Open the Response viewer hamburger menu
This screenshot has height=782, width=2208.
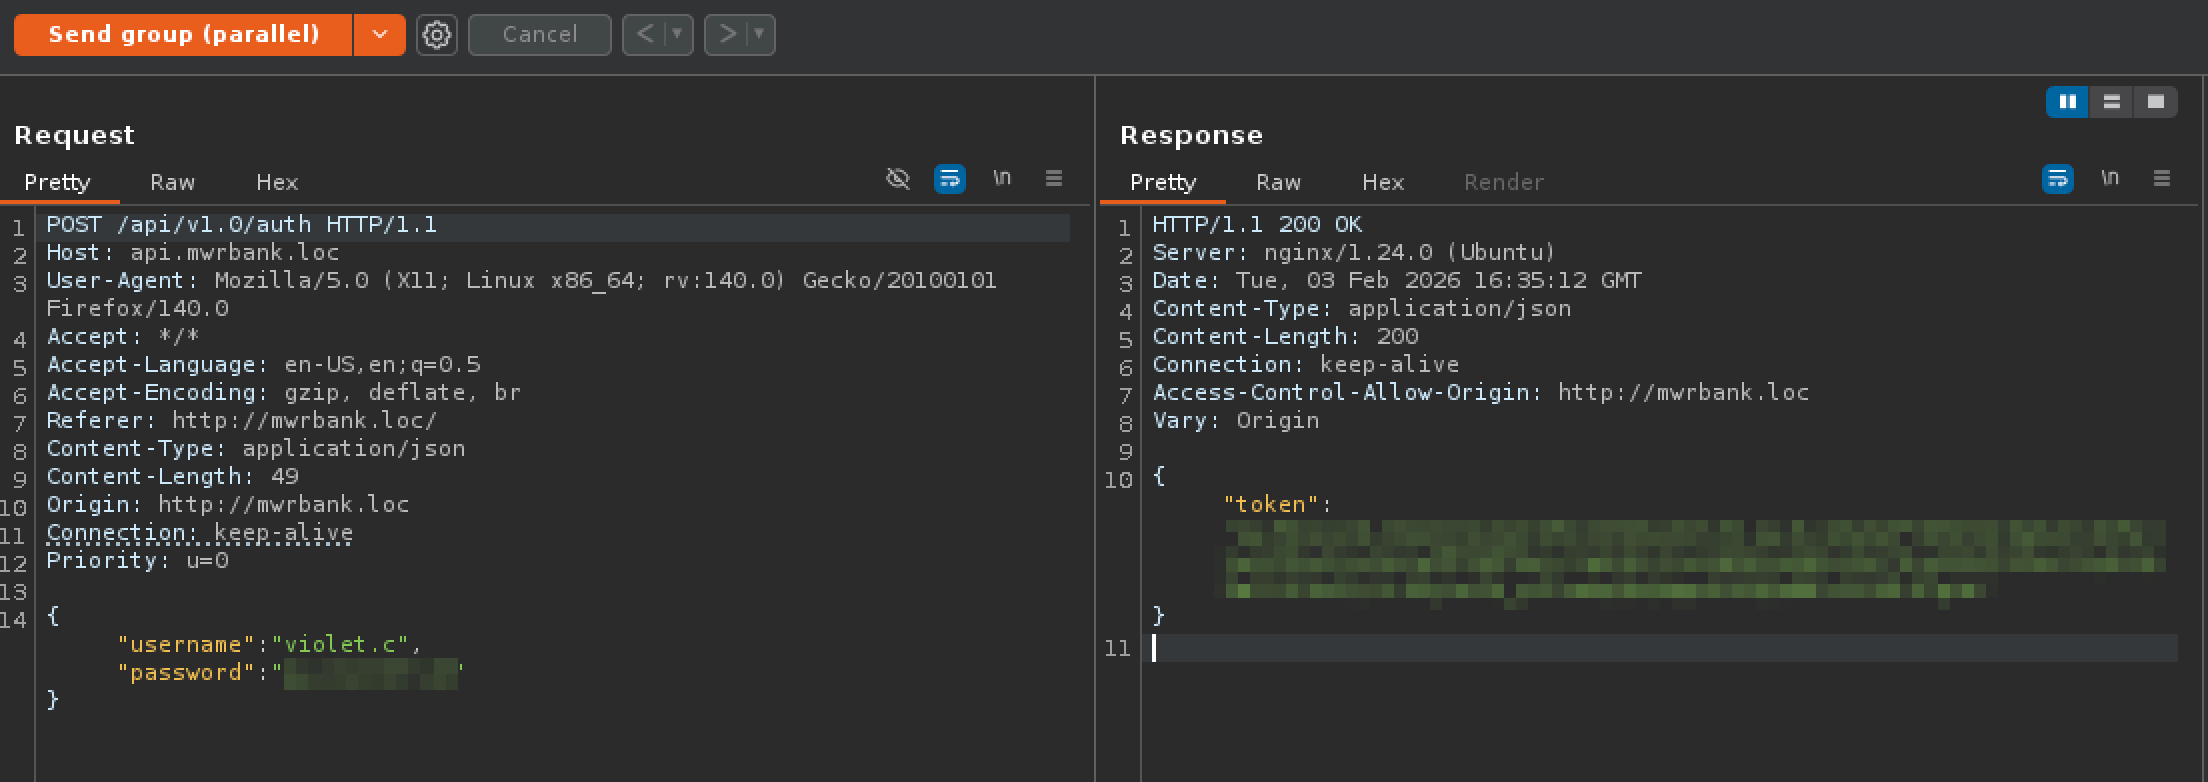pyautogui.click(x=2162, y=178)
